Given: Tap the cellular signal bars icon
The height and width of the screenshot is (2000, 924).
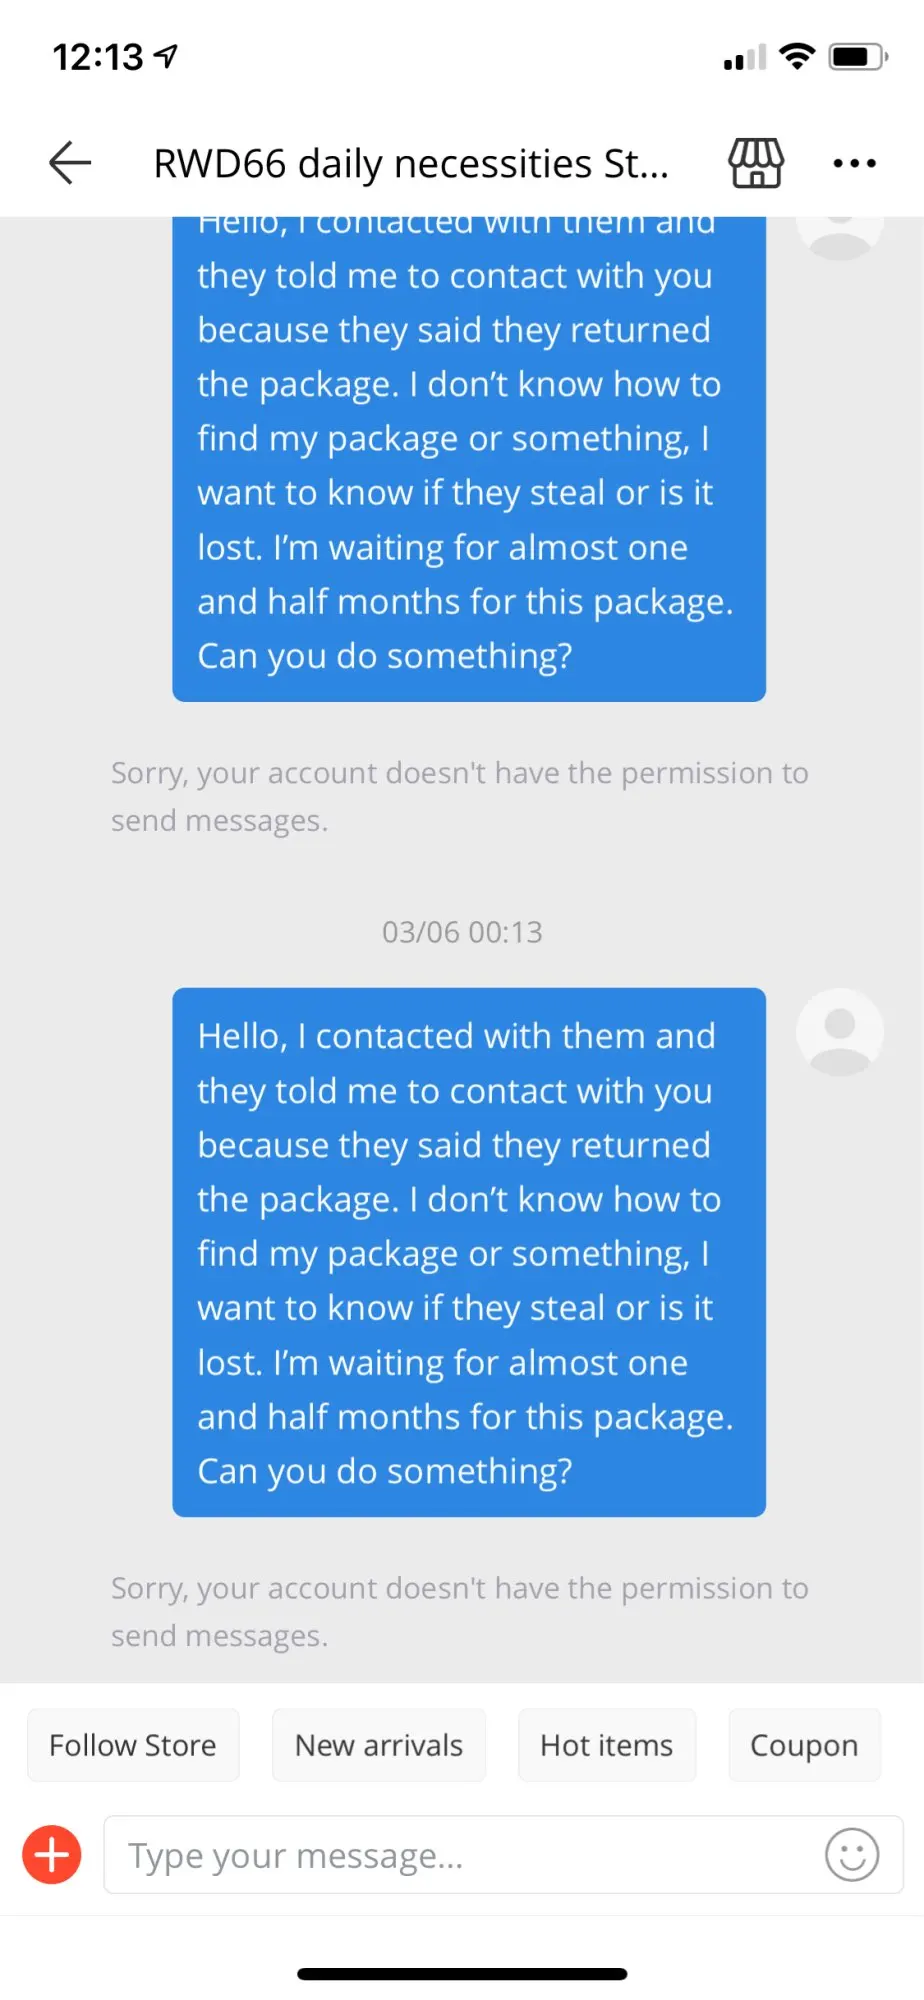Looking at the screenshot, I should click(x=745, y=58).
